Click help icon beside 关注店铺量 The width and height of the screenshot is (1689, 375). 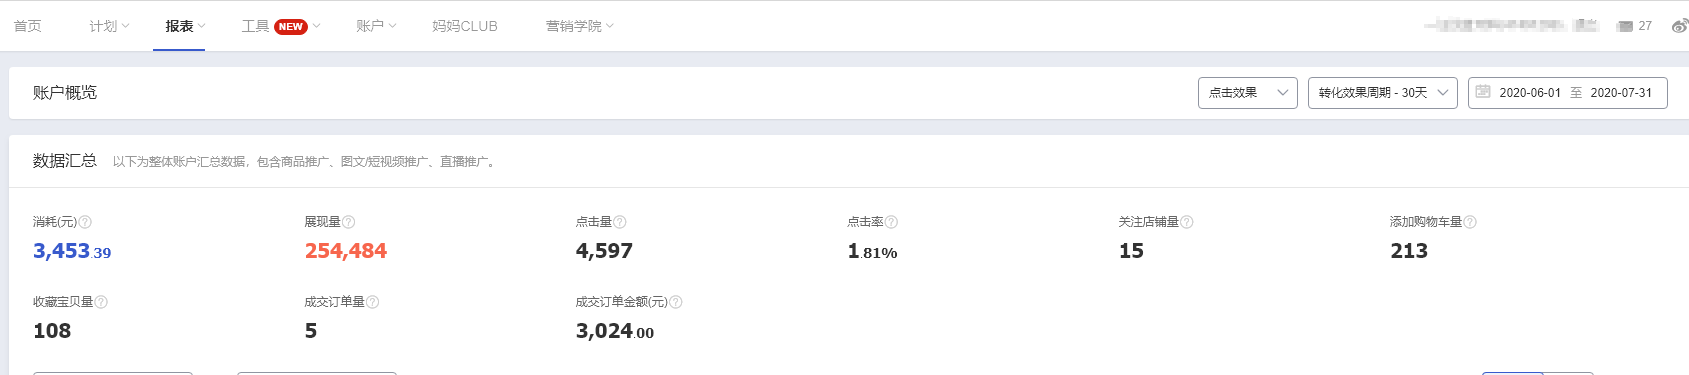click(1187, 222)
